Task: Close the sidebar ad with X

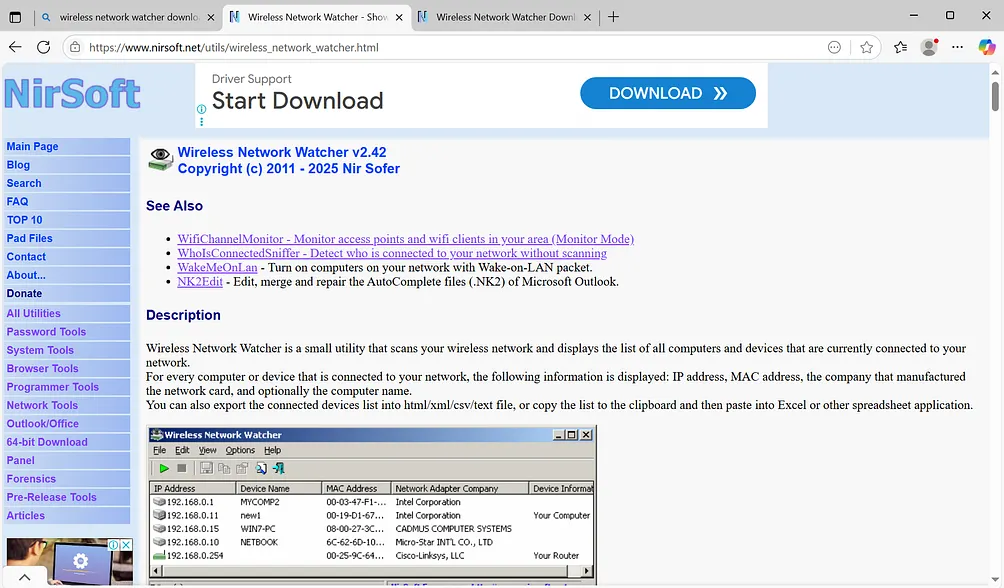Action: (126, 544)
